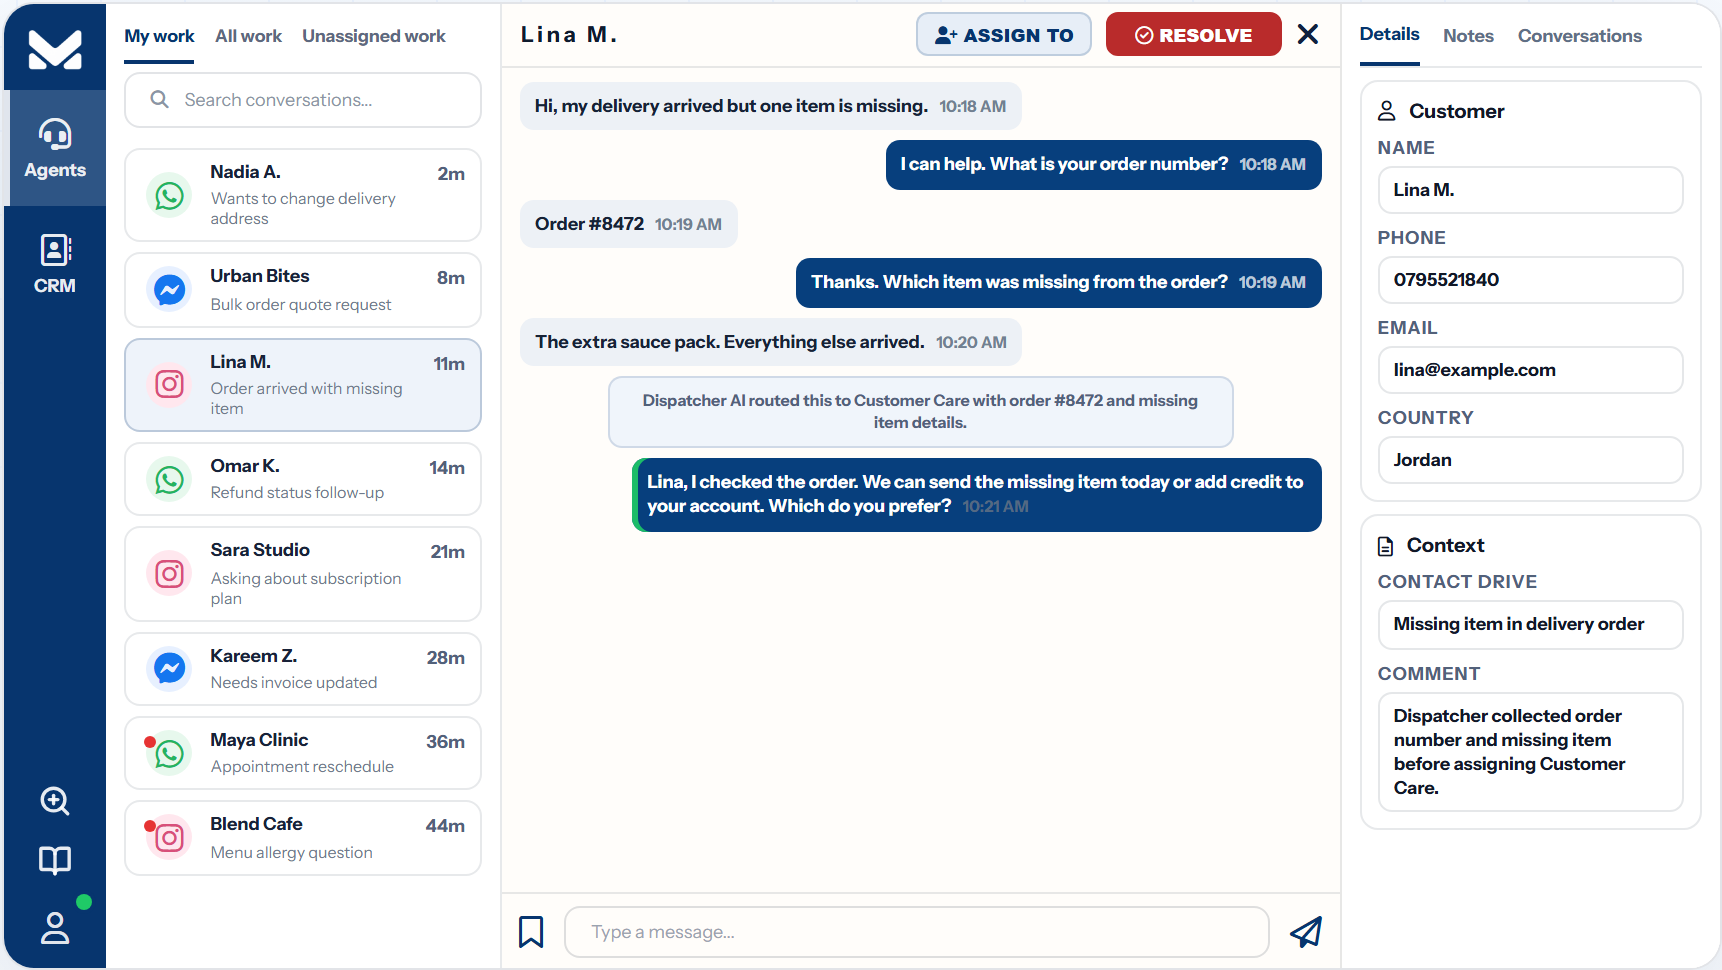Click the 'extra sauce pack' message
The image size is (1722, 970).
click(771, 342)
